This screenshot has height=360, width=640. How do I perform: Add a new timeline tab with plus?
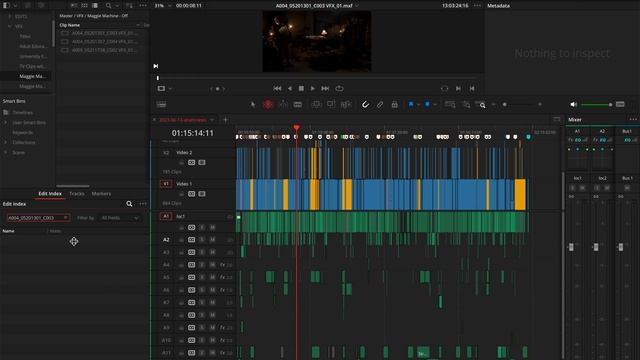(x=225, y=120)
